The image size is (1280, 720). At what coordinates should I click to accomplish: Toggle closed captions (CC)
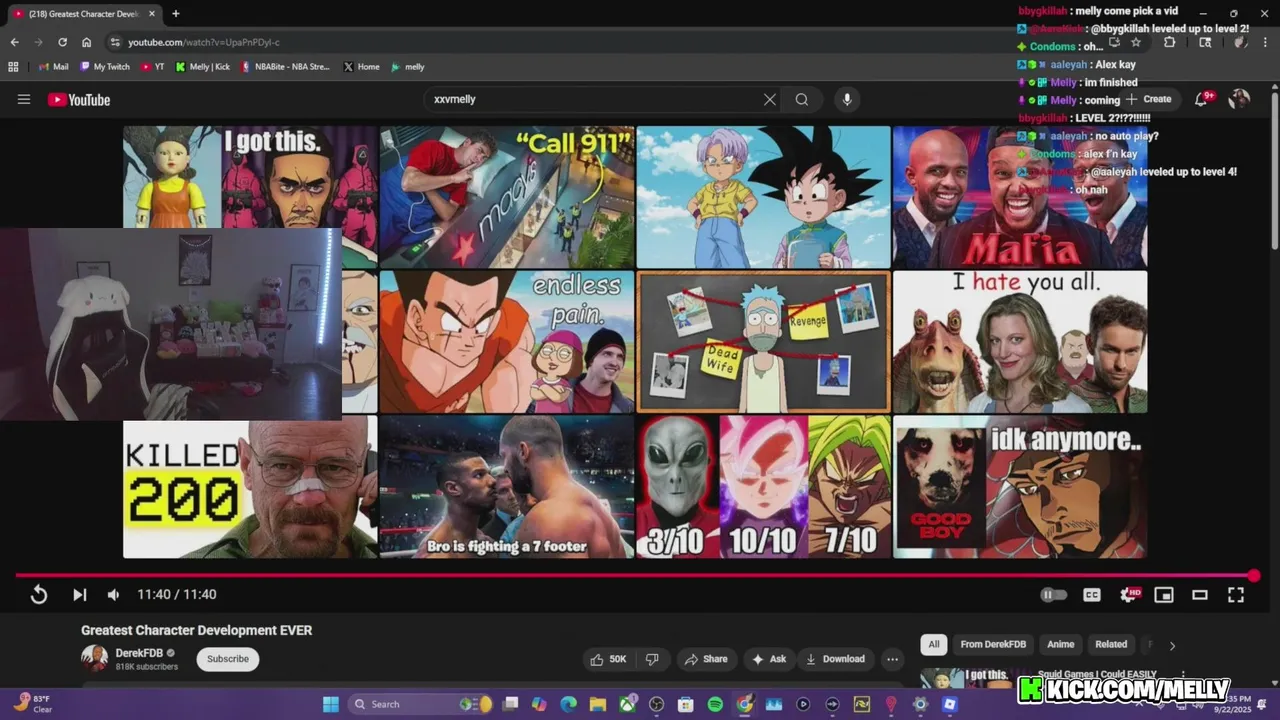pyautogui.click(x=1092, y=595)
